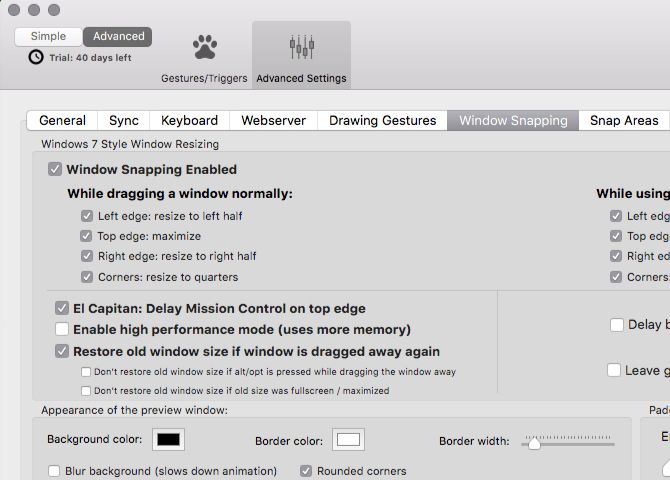Click Appearance of the preview window label
The image size is (670, 480).
tap(134, 410)
